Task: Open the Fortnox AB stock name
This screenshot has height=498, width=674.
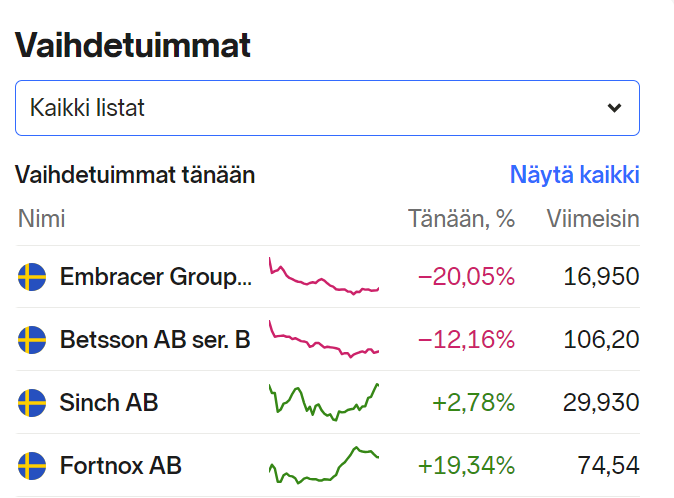Action: 121,465
